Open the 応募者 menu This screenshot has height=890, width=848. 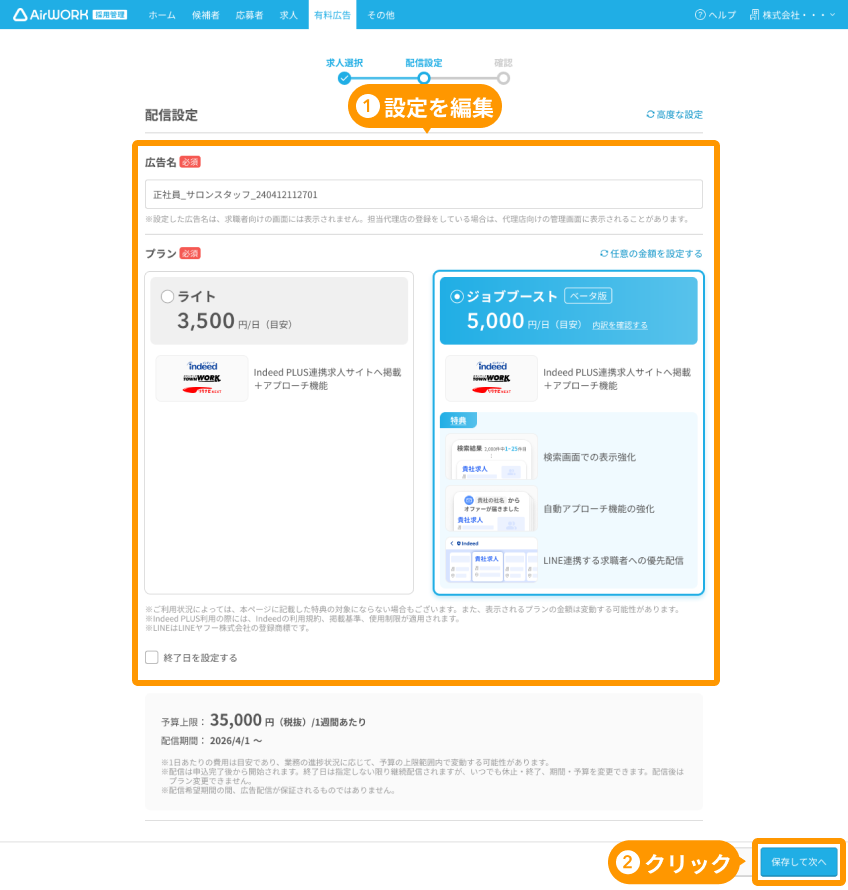tap(249, 15)
